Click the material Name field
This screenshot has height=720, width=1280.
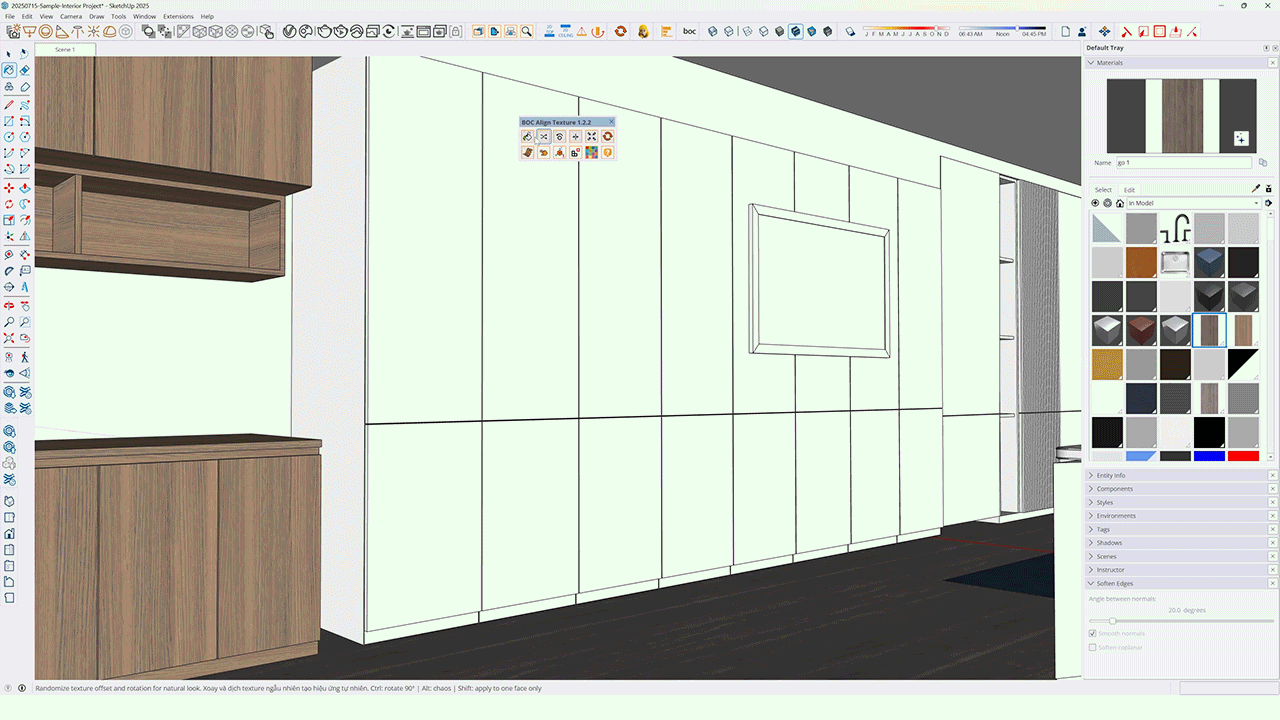[1184, 162]
